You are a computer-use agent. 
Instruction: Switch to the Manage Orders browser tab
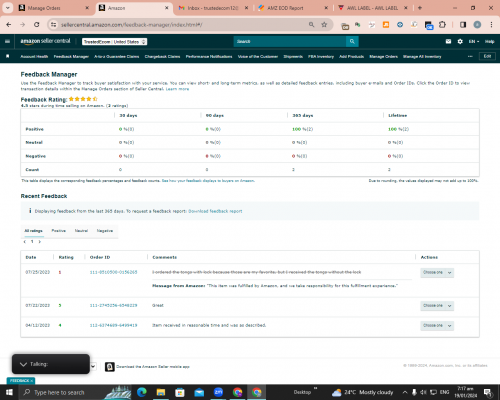[x=53, y=8]
